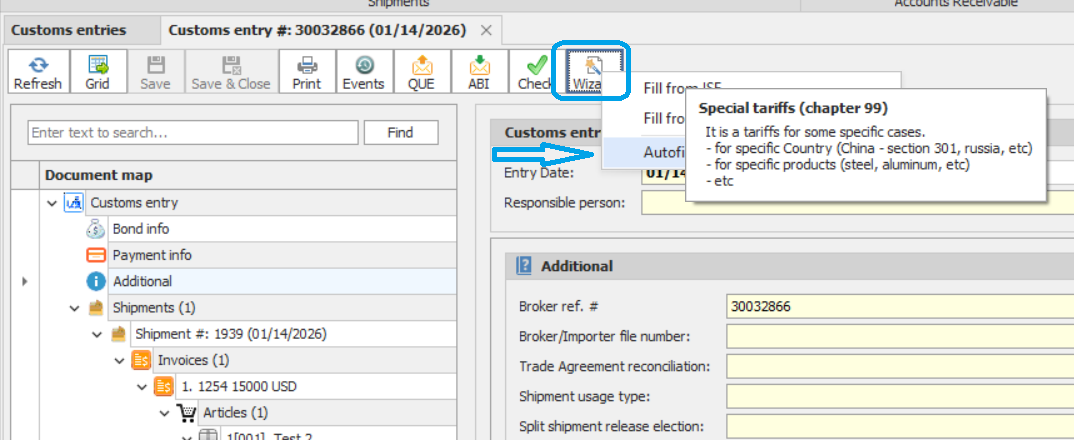
Task: Click the Split shipment release election field
Action: coord(900,426)
